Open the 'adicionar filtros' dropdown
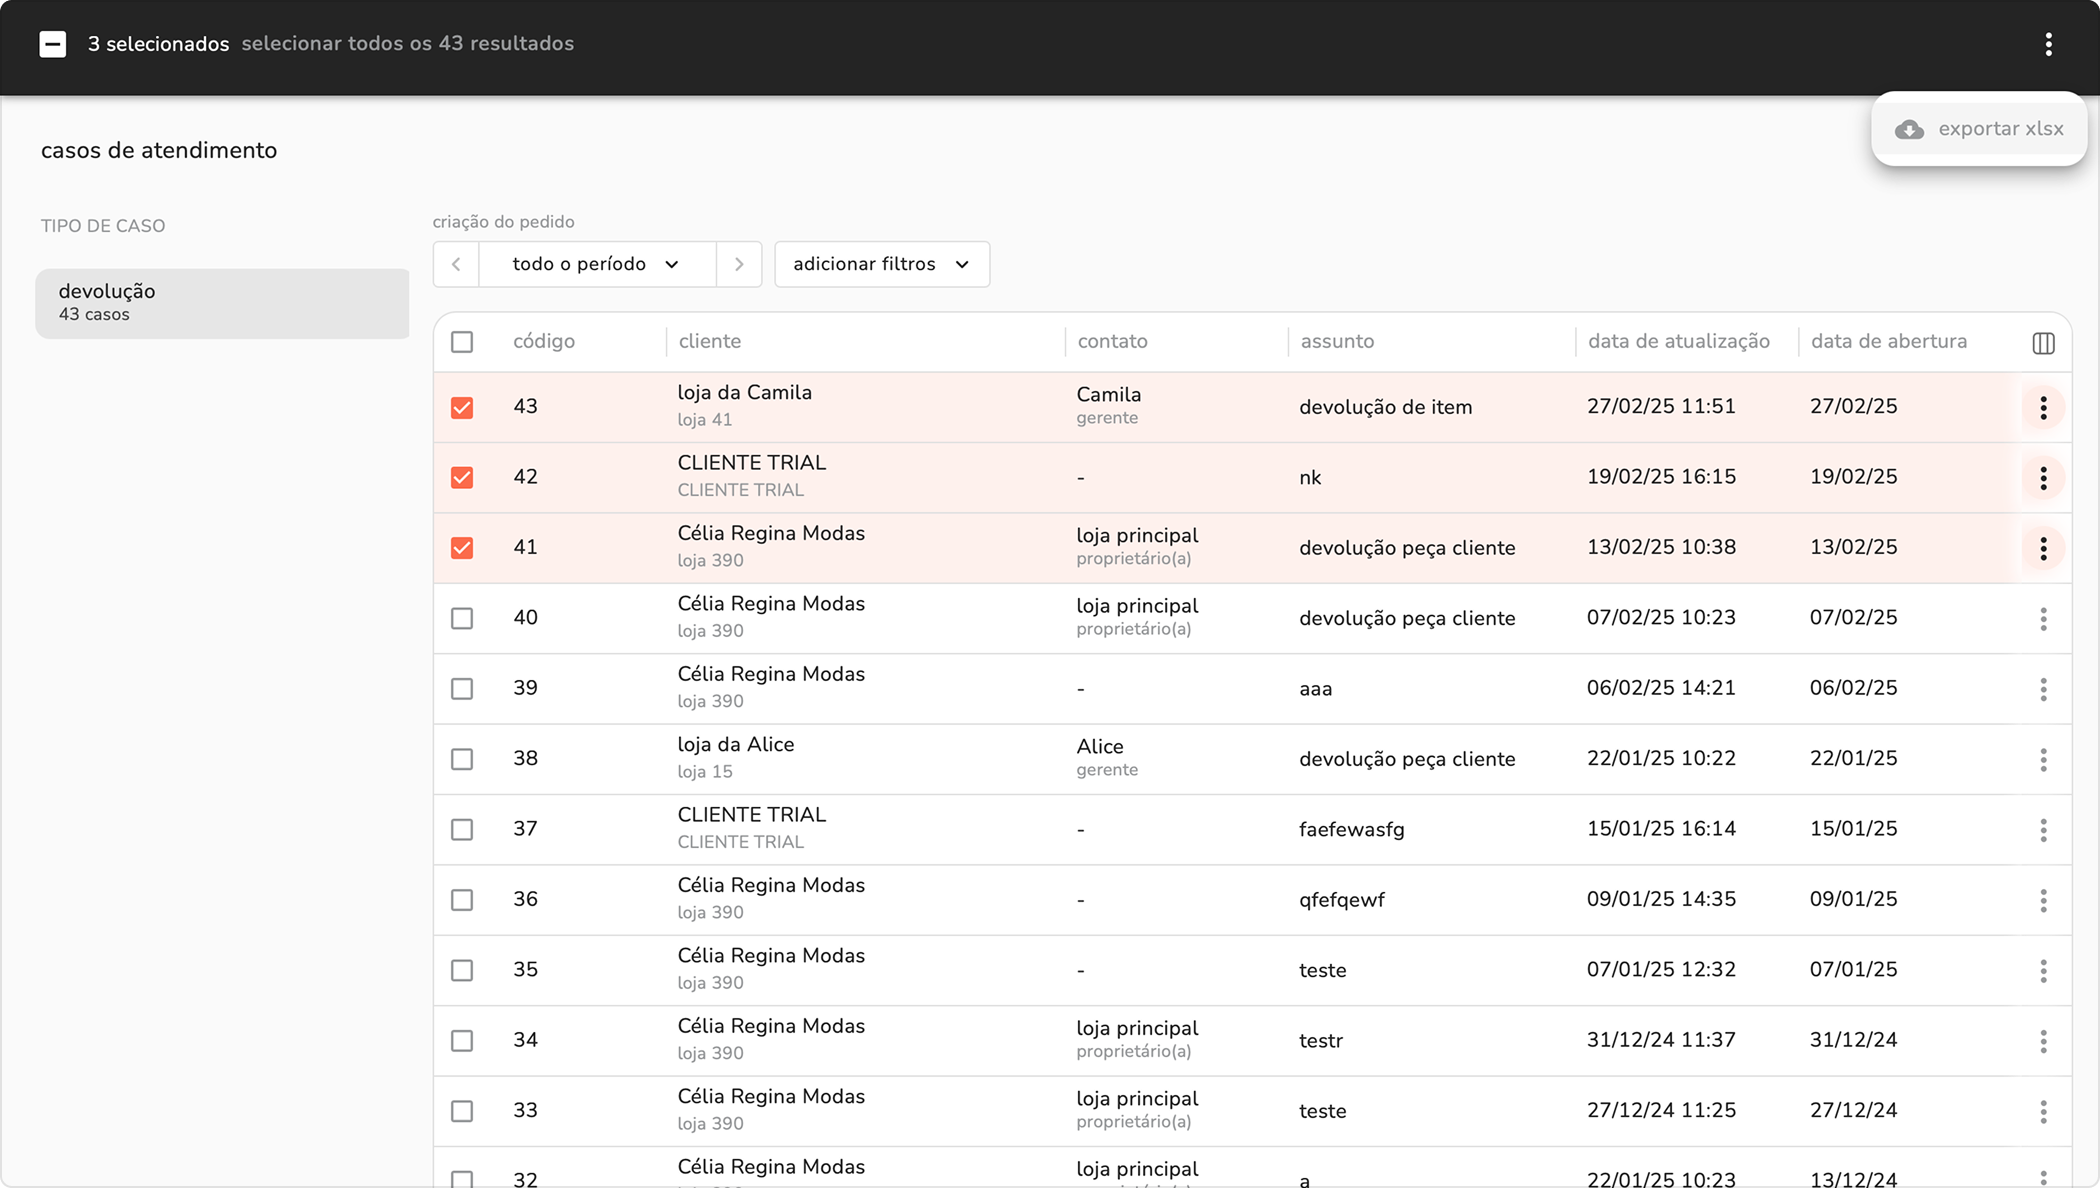This screenshot has width=2100, height=1188. click(x=881, y=264)
